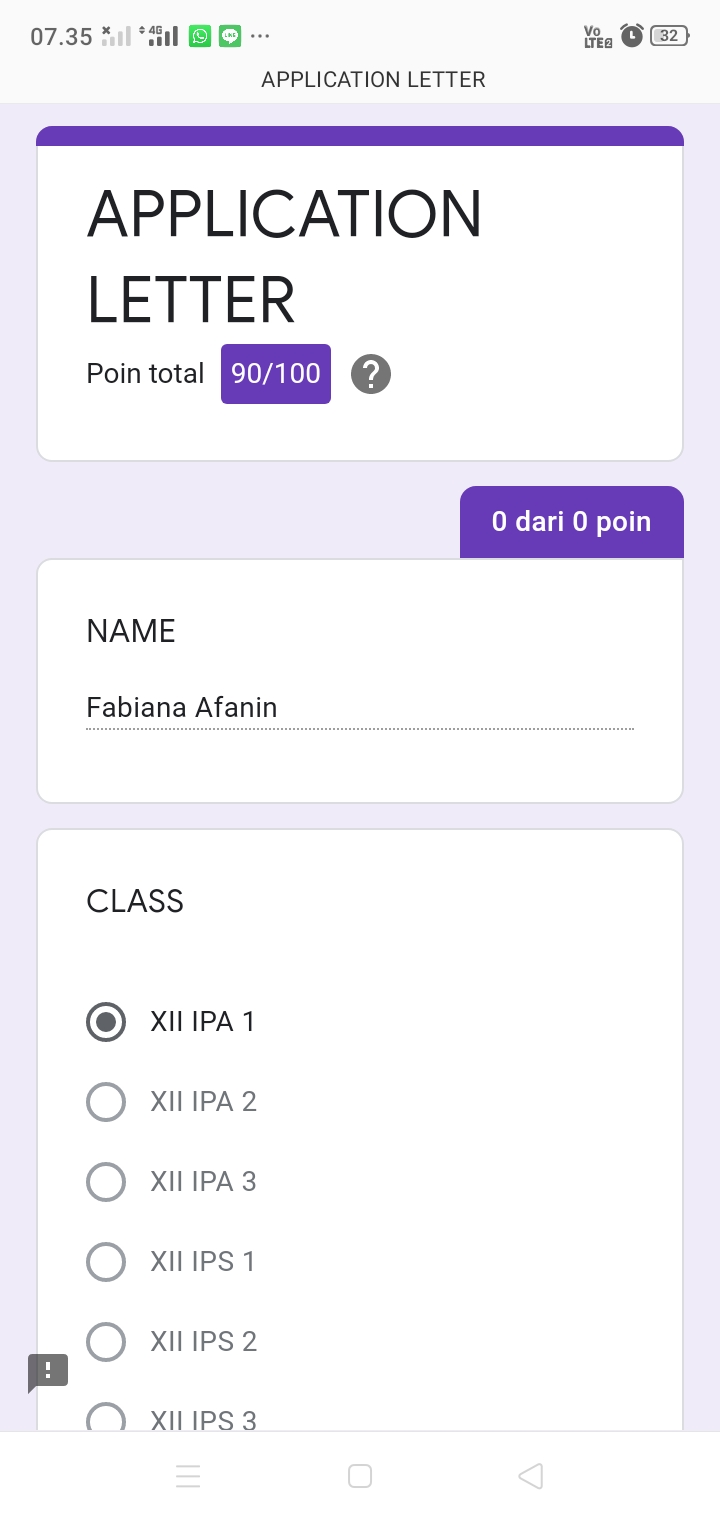Tap the alarm clock status icon
The image size is (720, 1520).
632,36
